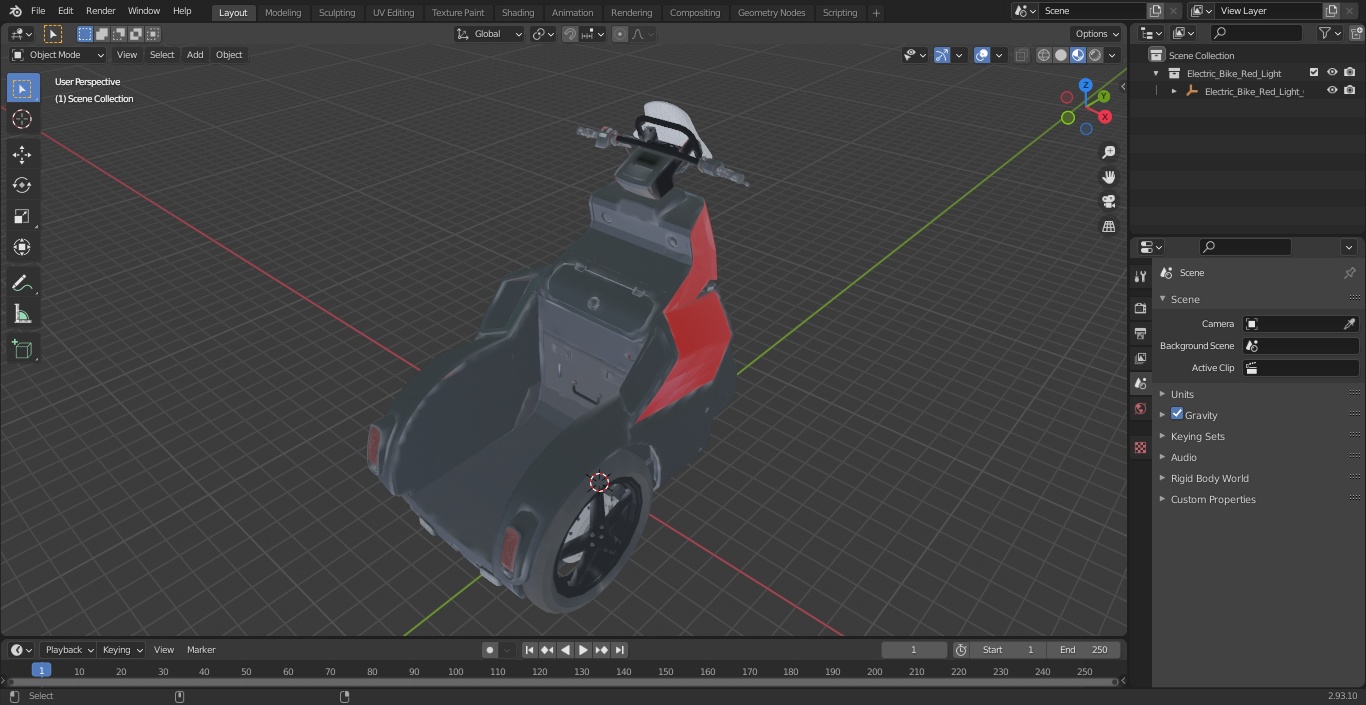Hide Electric_Bike_Red_Light collection with eye icon
1366x705 pixels.
(1332, 73)
